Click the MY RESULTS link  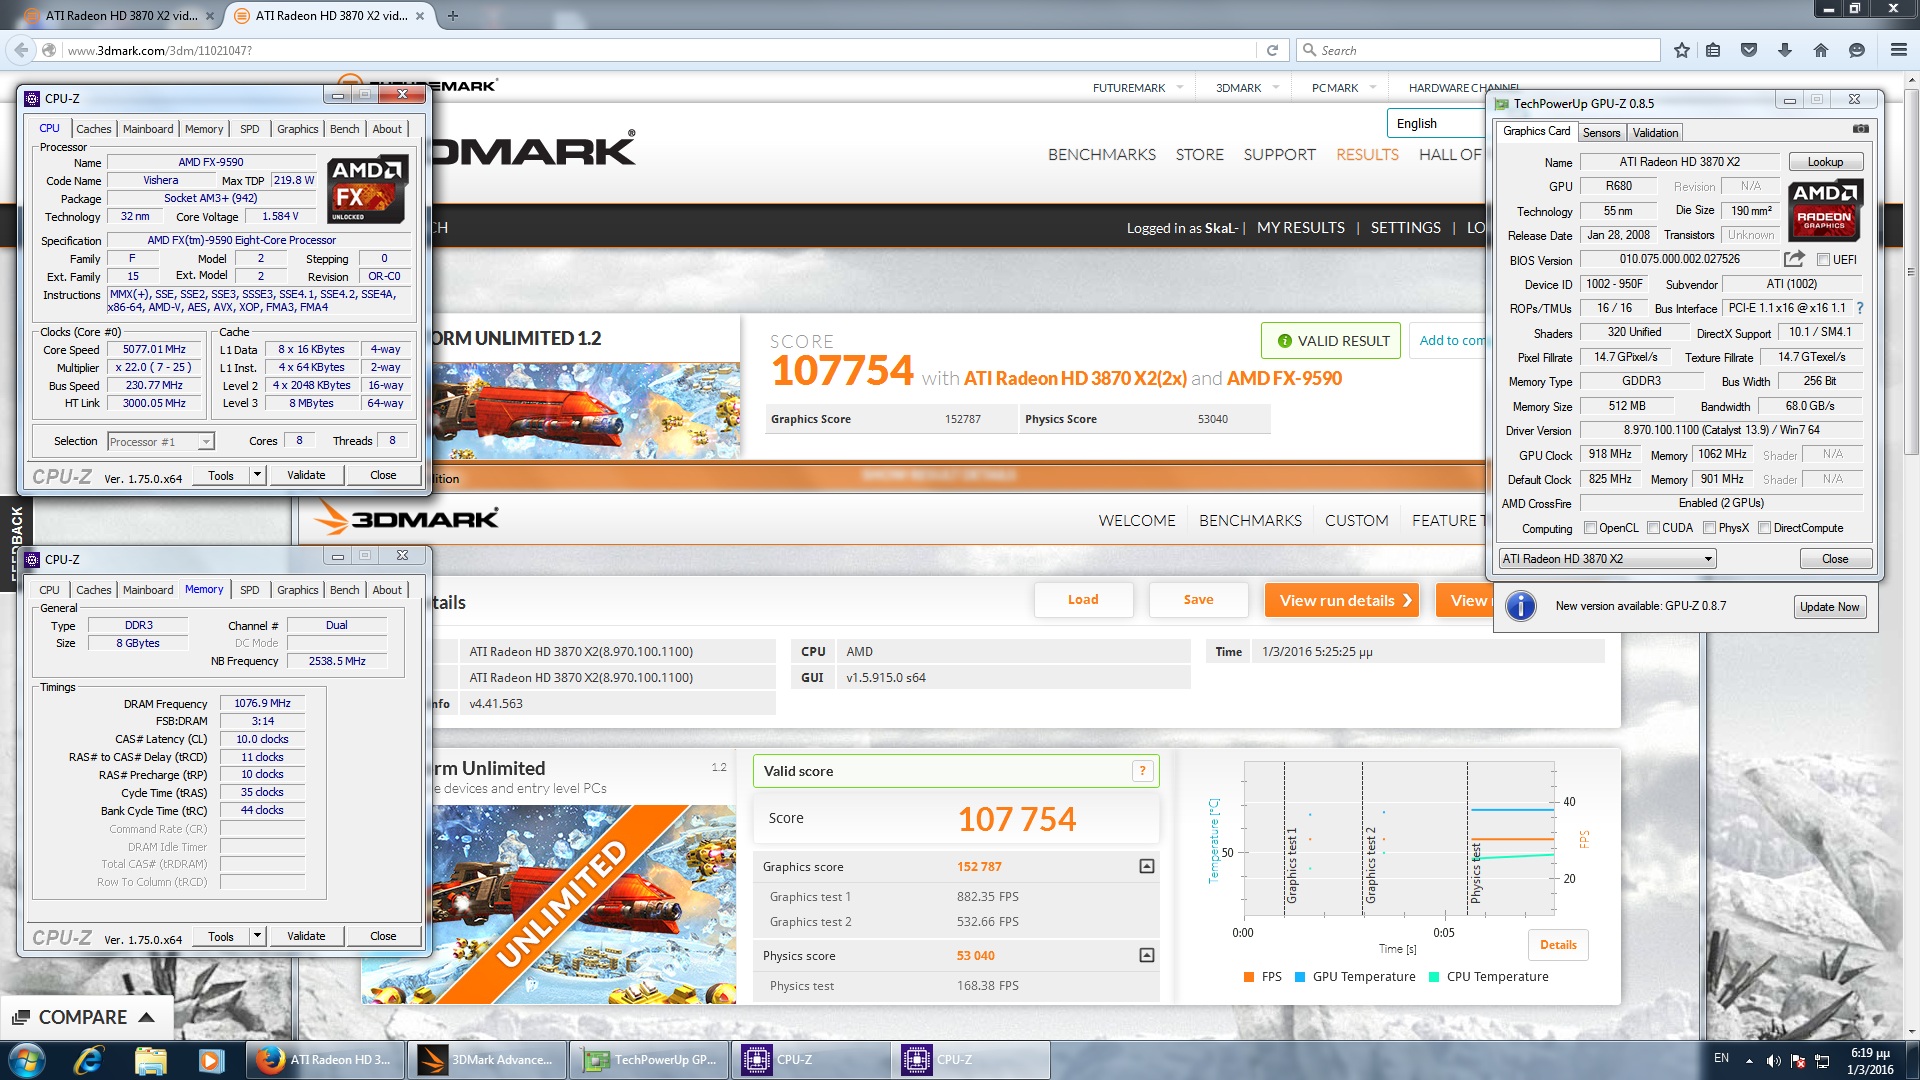(x=1300, y=228)
